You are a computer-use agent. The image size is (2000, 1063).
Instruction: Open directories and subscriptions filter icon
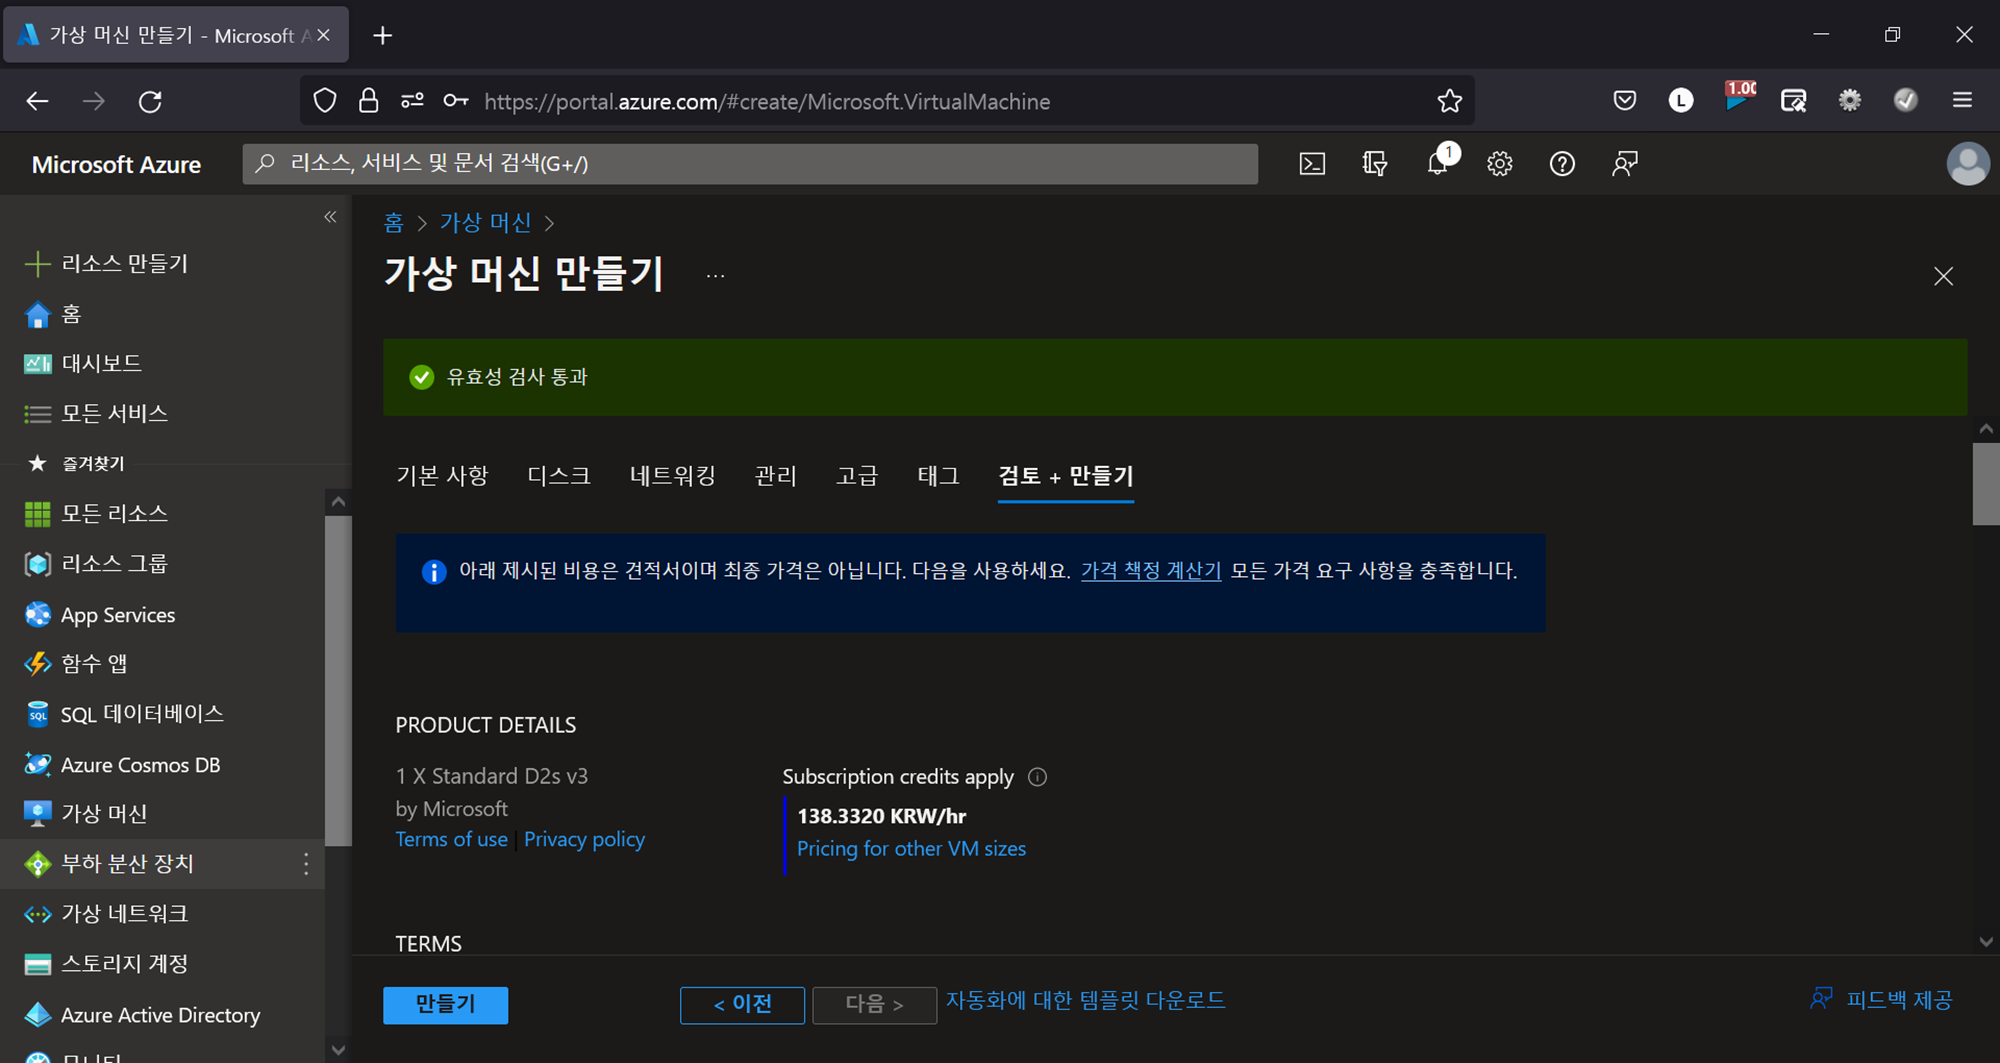point(1375,164)
